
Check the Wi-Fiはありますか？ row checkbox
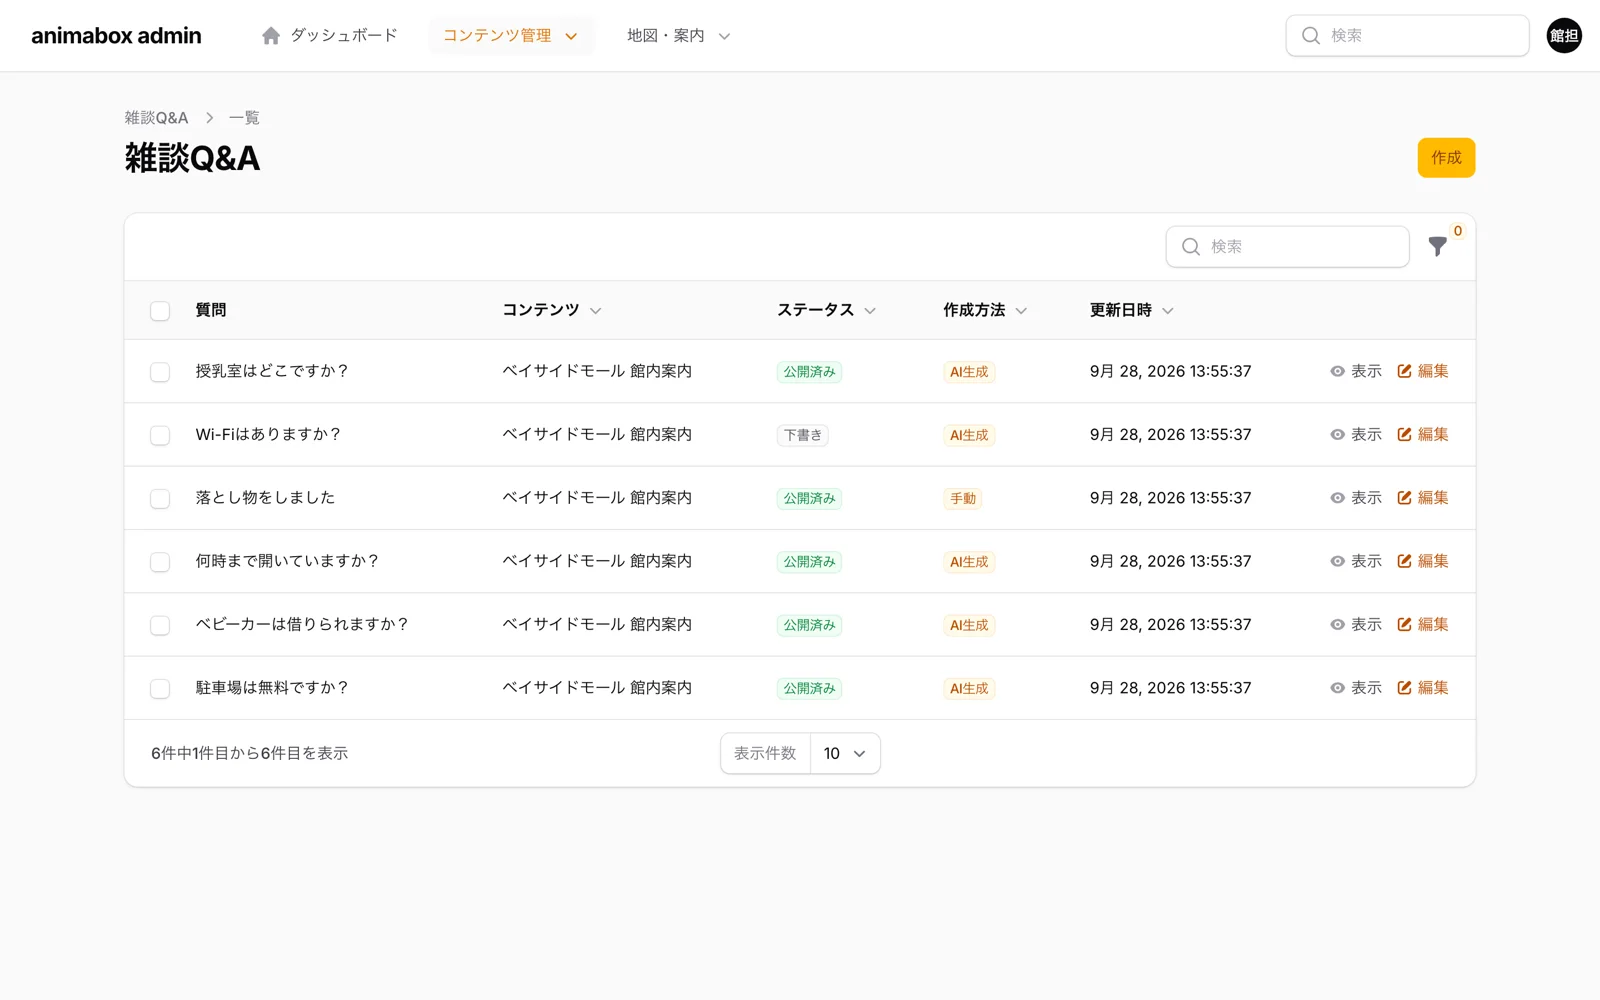click(x=160, y=435)
